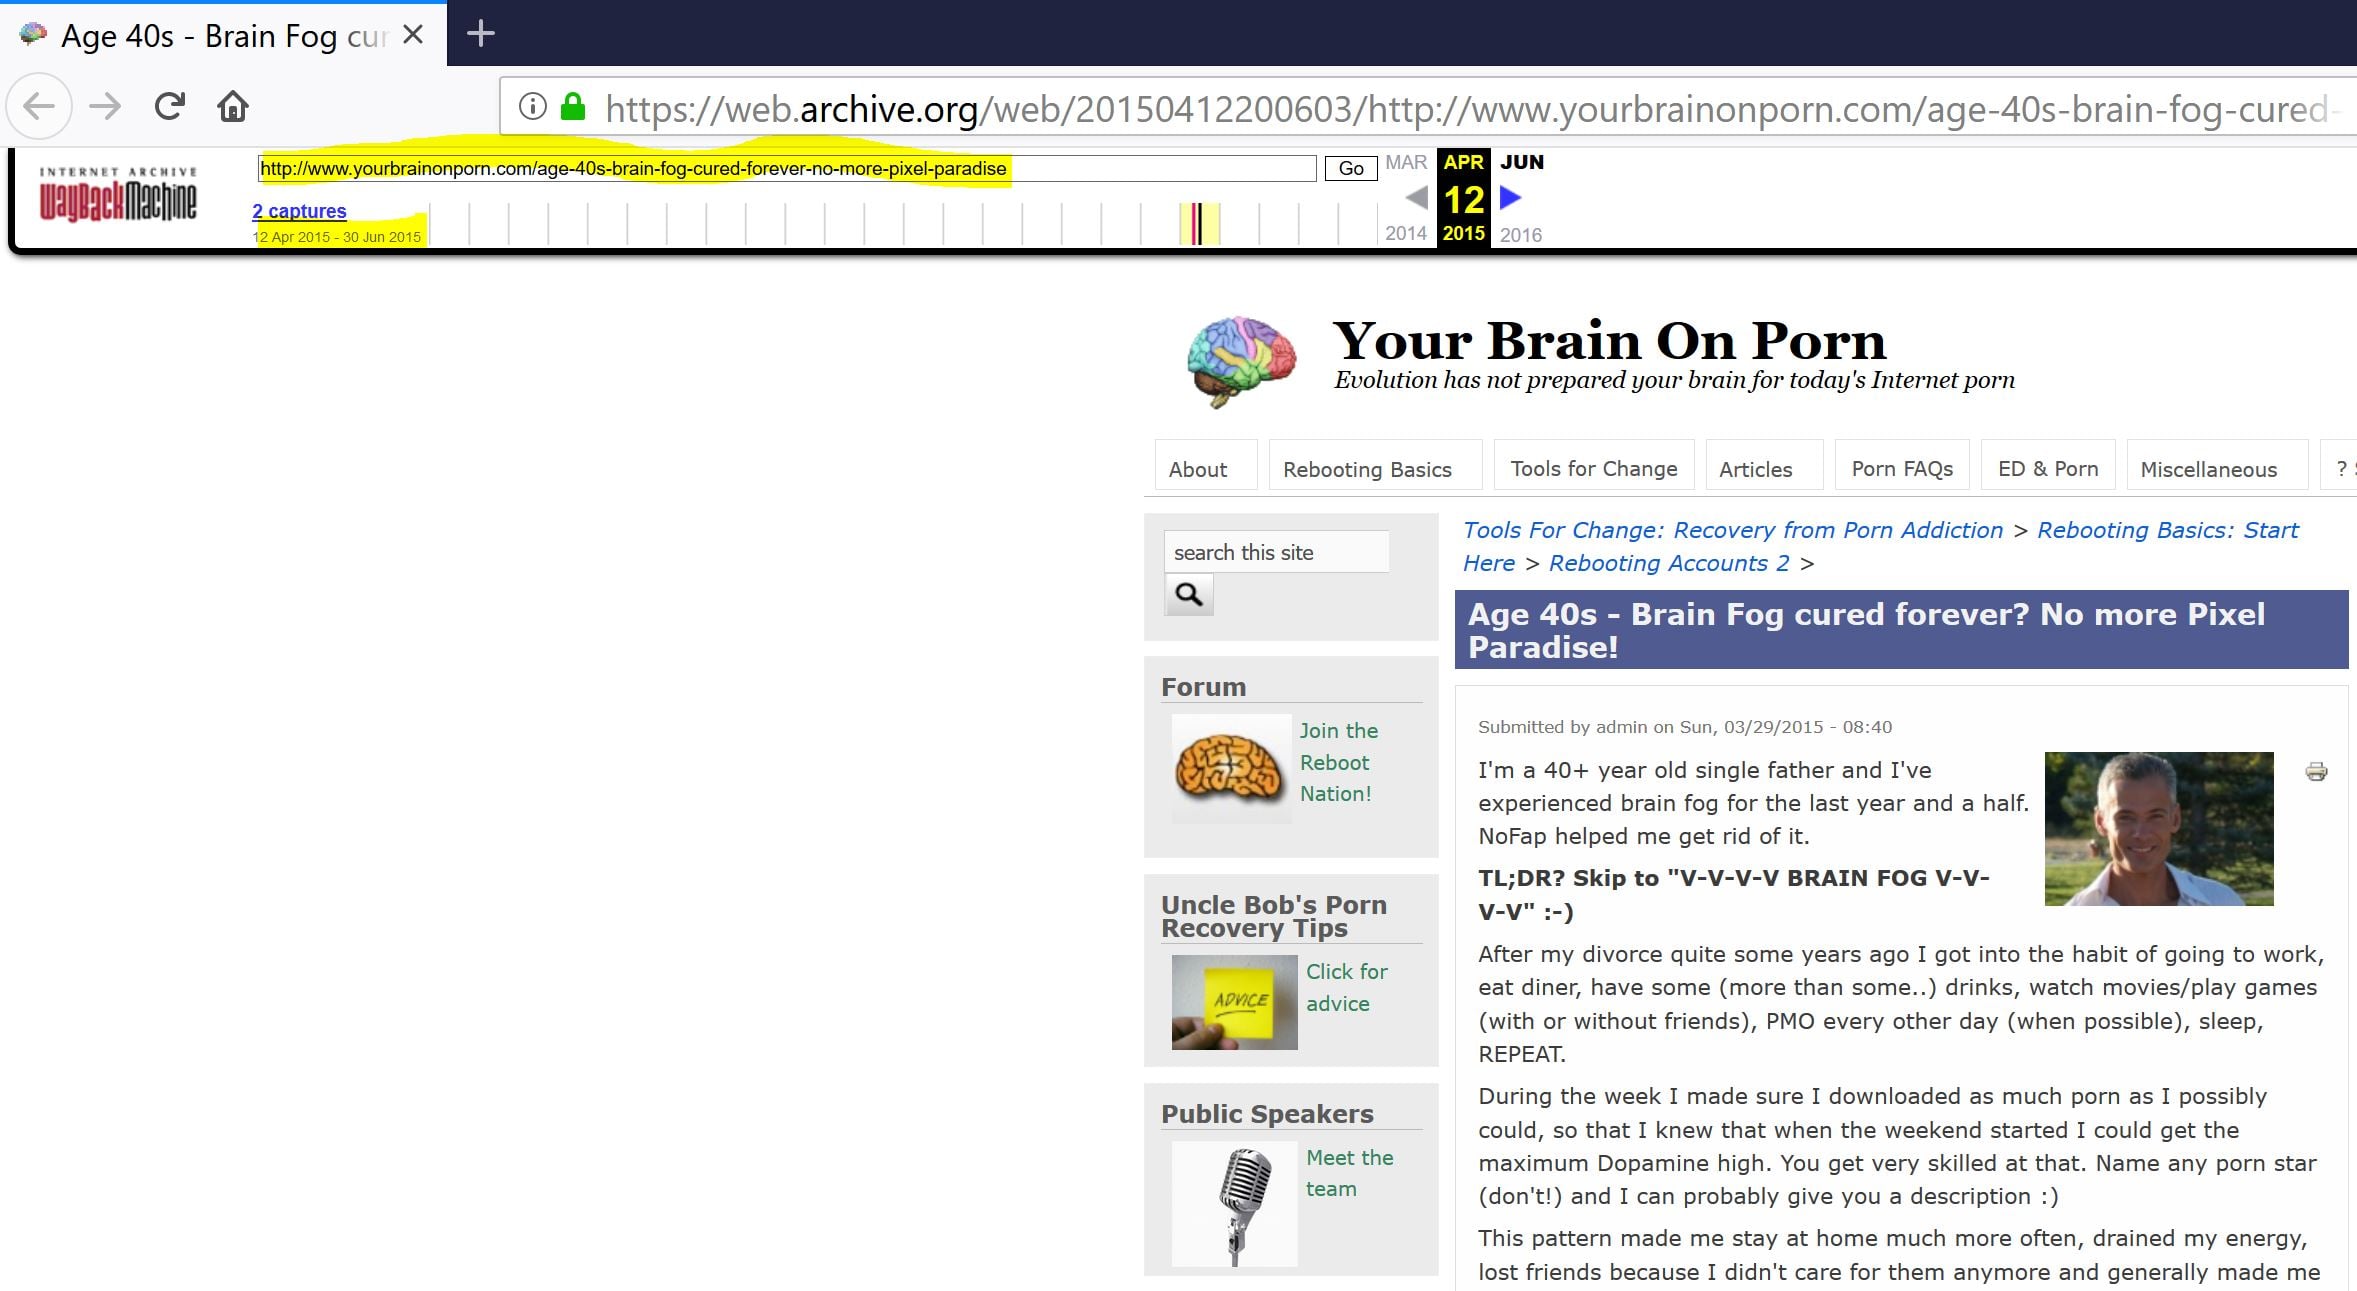Open the Rebooting Basics menu item
Viewport: 2357px width, 1291px height.
pos(1367,469)
